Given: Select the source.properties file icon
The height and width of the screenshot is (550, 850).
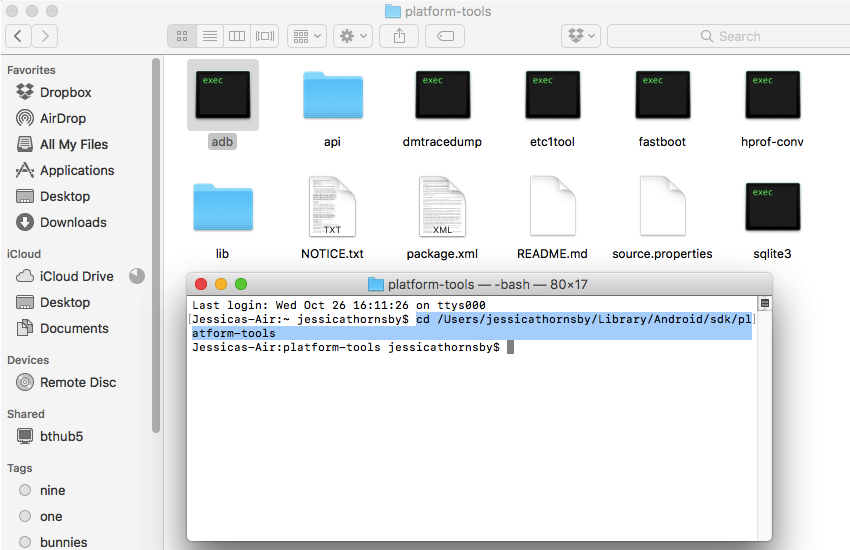Looking at the screenshot, I should (x=662, y=206).
